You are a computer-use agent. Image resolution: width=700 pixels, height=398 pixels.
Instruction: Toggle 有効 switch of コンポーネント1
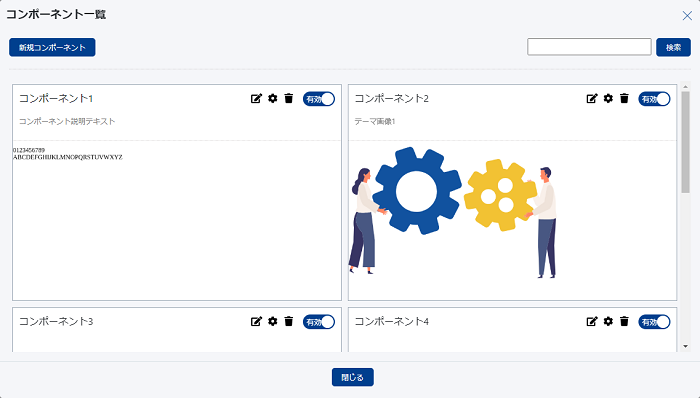(x=319, y=99)
